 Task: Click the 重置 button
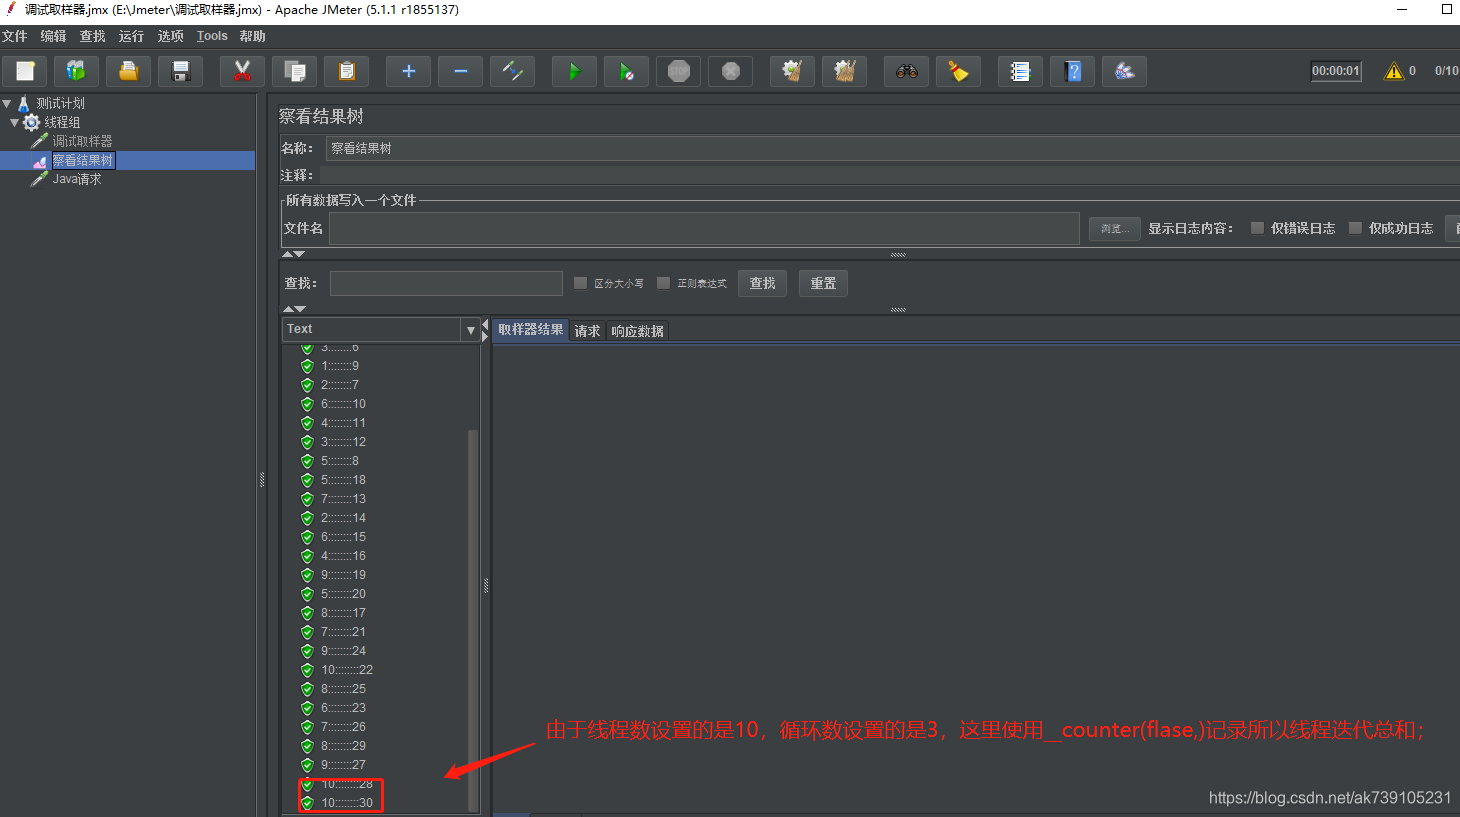pyautogui.click(x=823, y=283)
